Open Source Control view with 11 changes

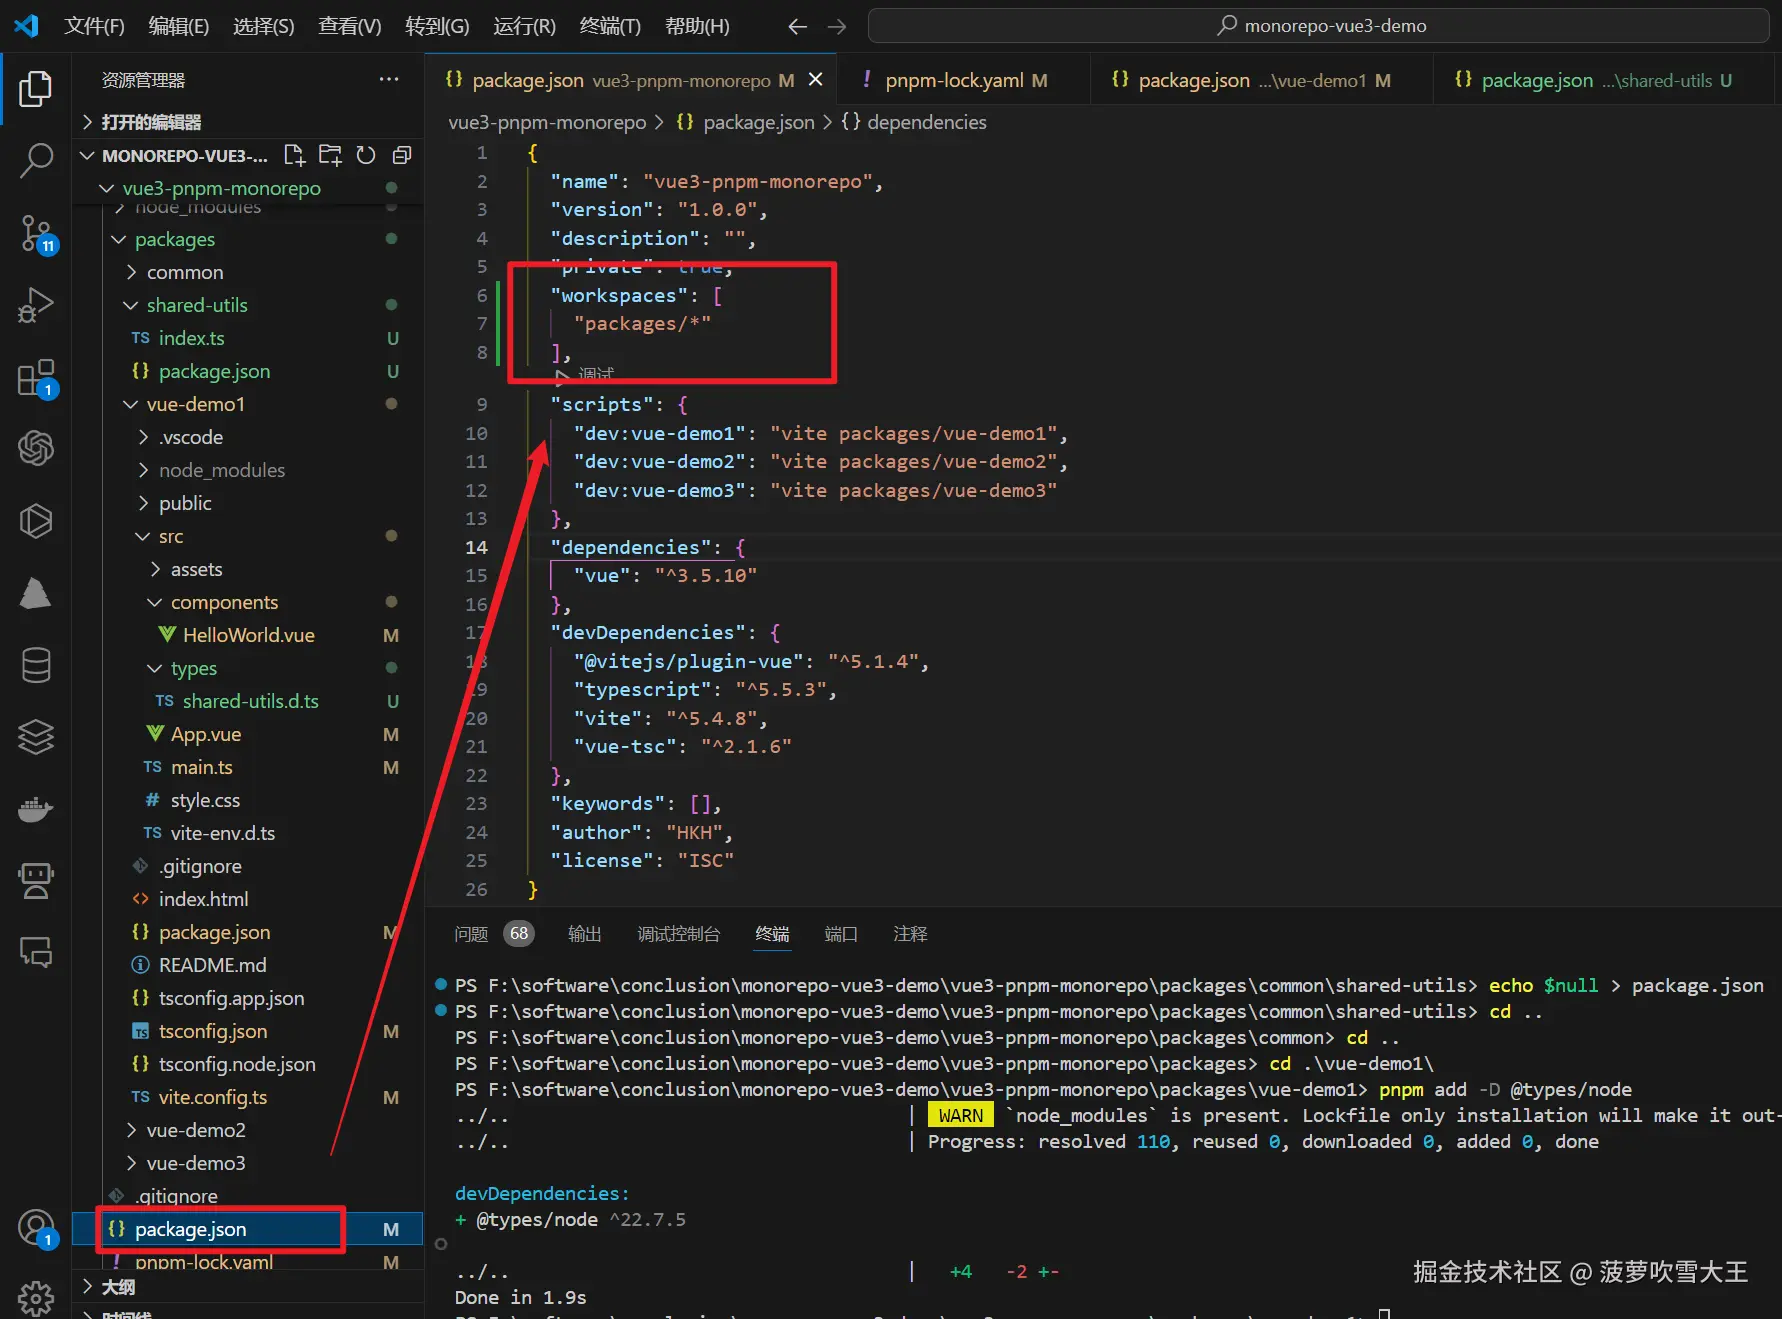pyautogui.click(x=36, y=234)
